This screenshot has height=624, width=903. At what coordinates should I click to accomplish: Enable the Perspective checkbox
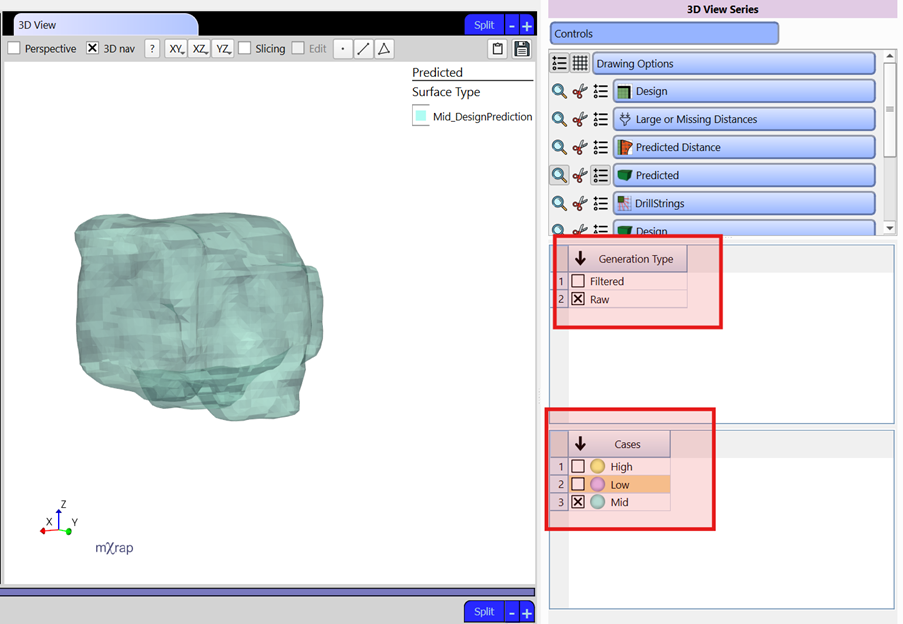(14, 48)
